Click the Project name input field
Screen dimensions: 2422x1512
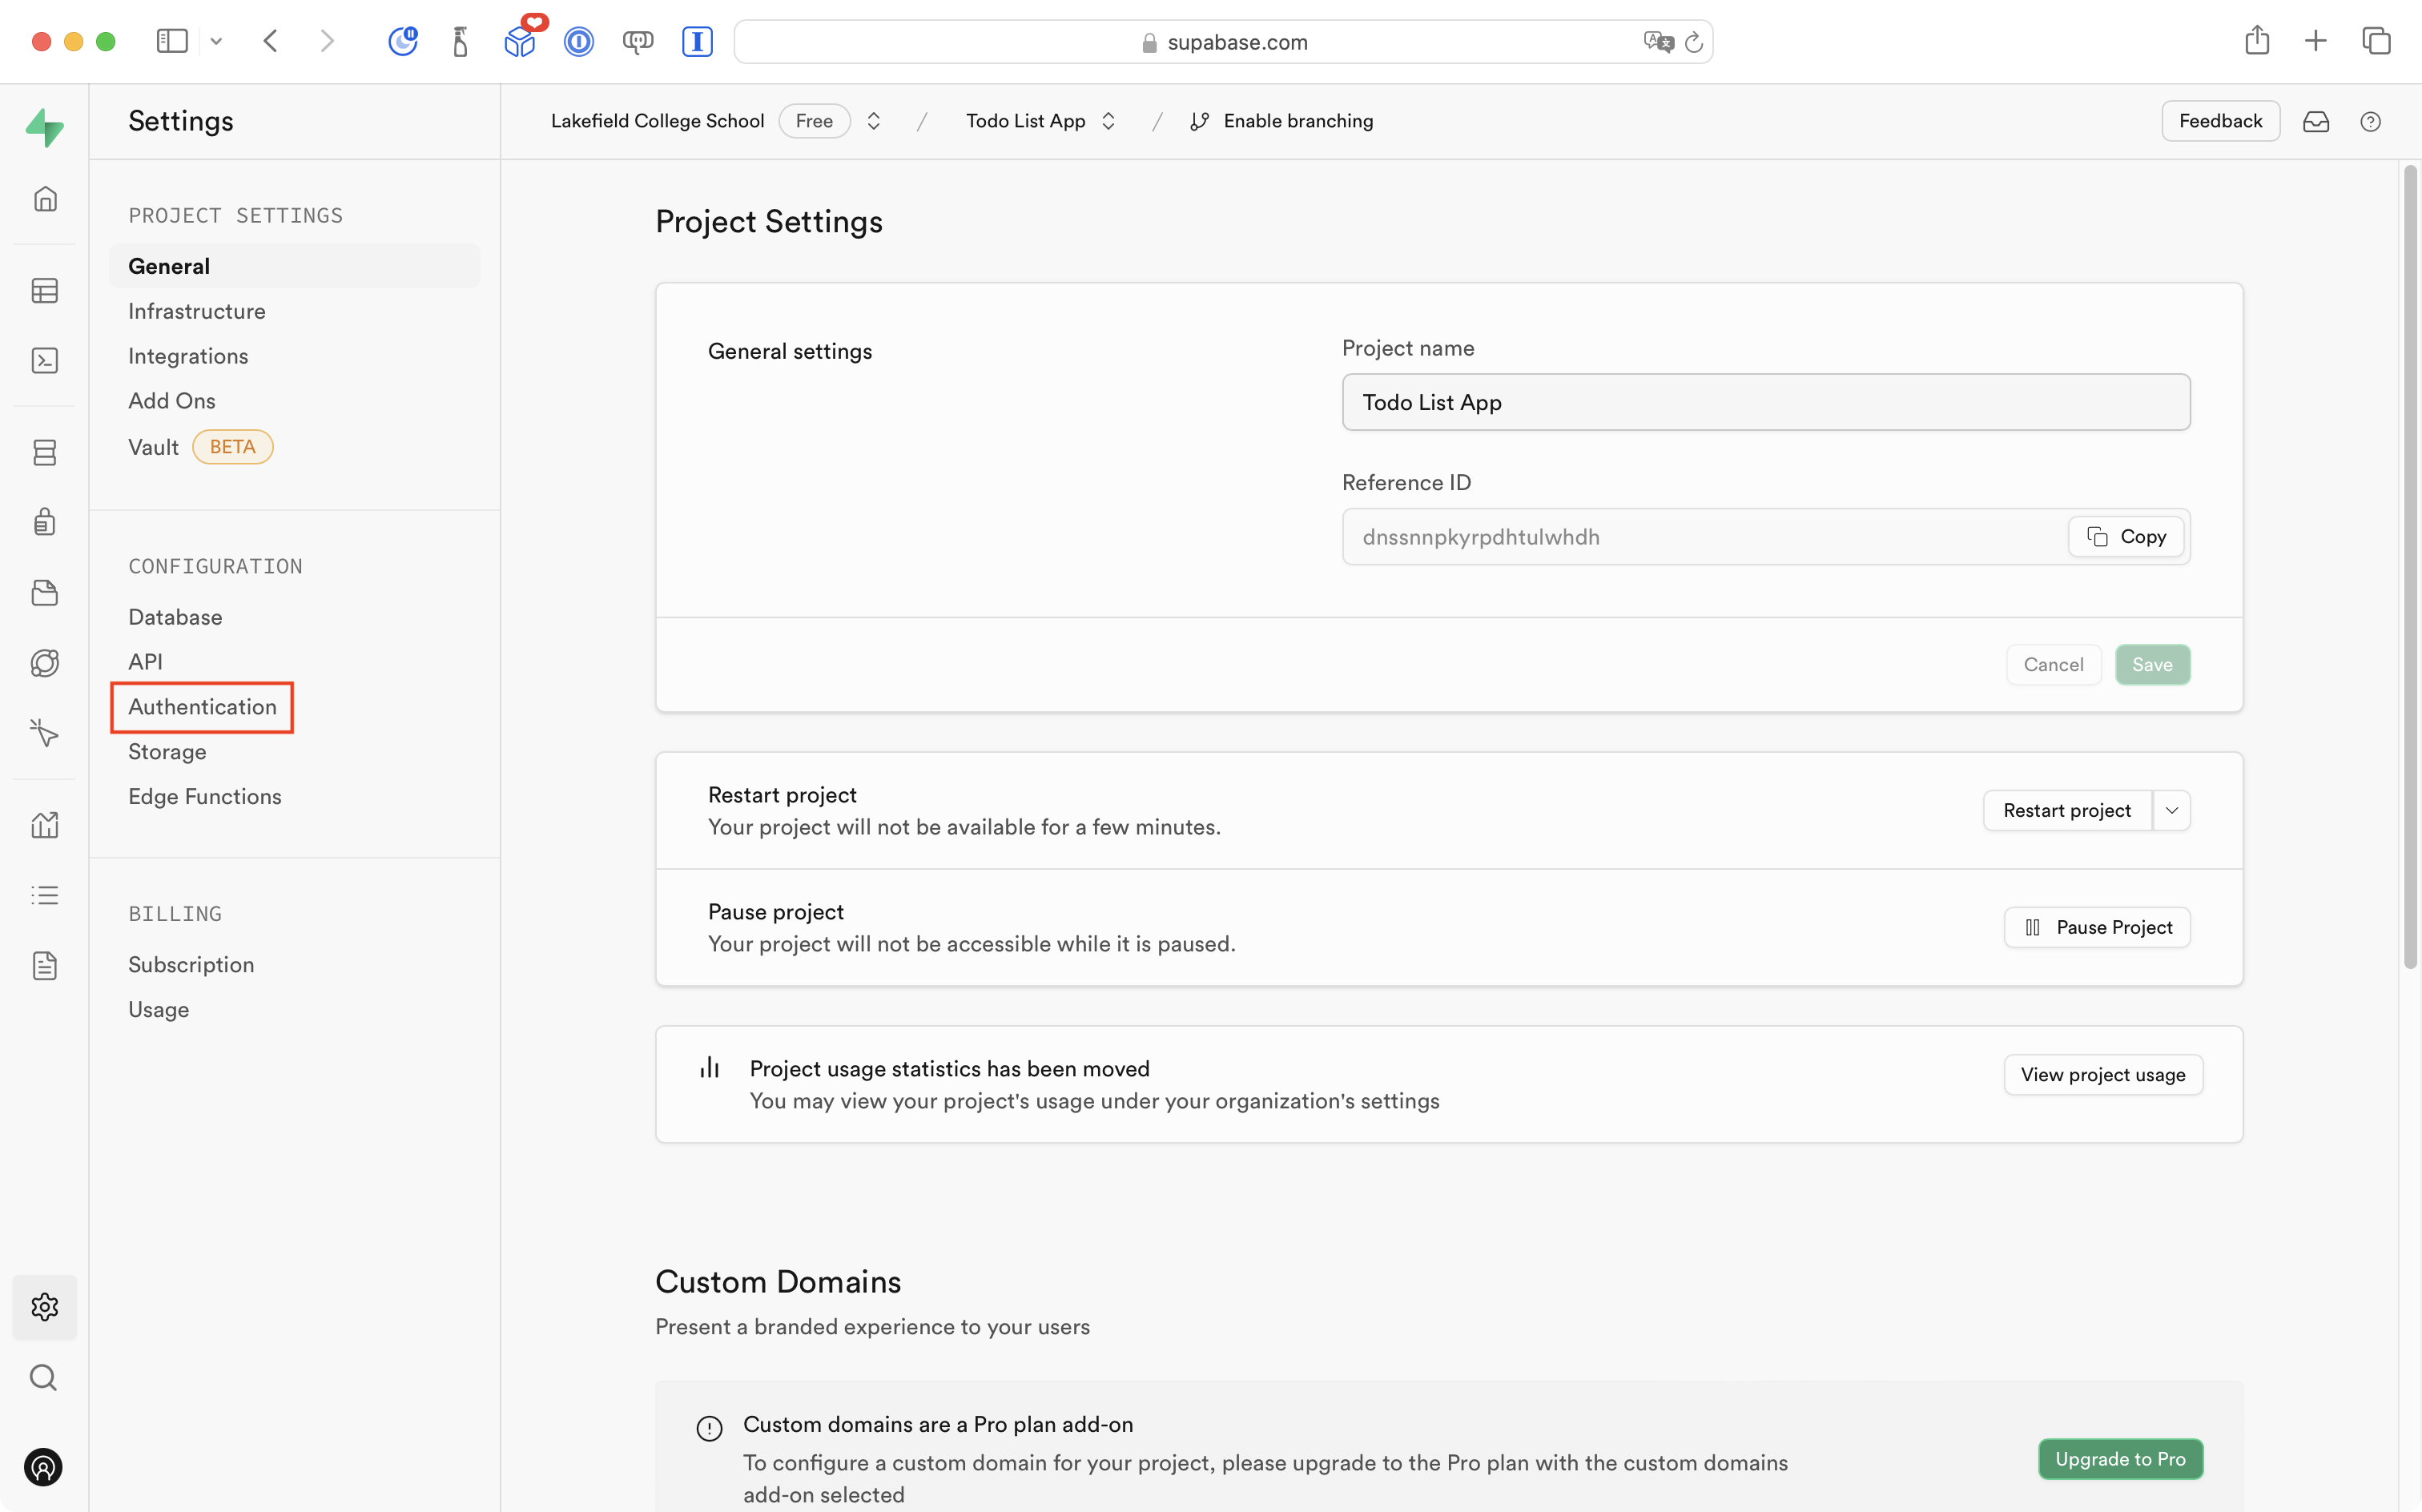(x=1765, y=402)
